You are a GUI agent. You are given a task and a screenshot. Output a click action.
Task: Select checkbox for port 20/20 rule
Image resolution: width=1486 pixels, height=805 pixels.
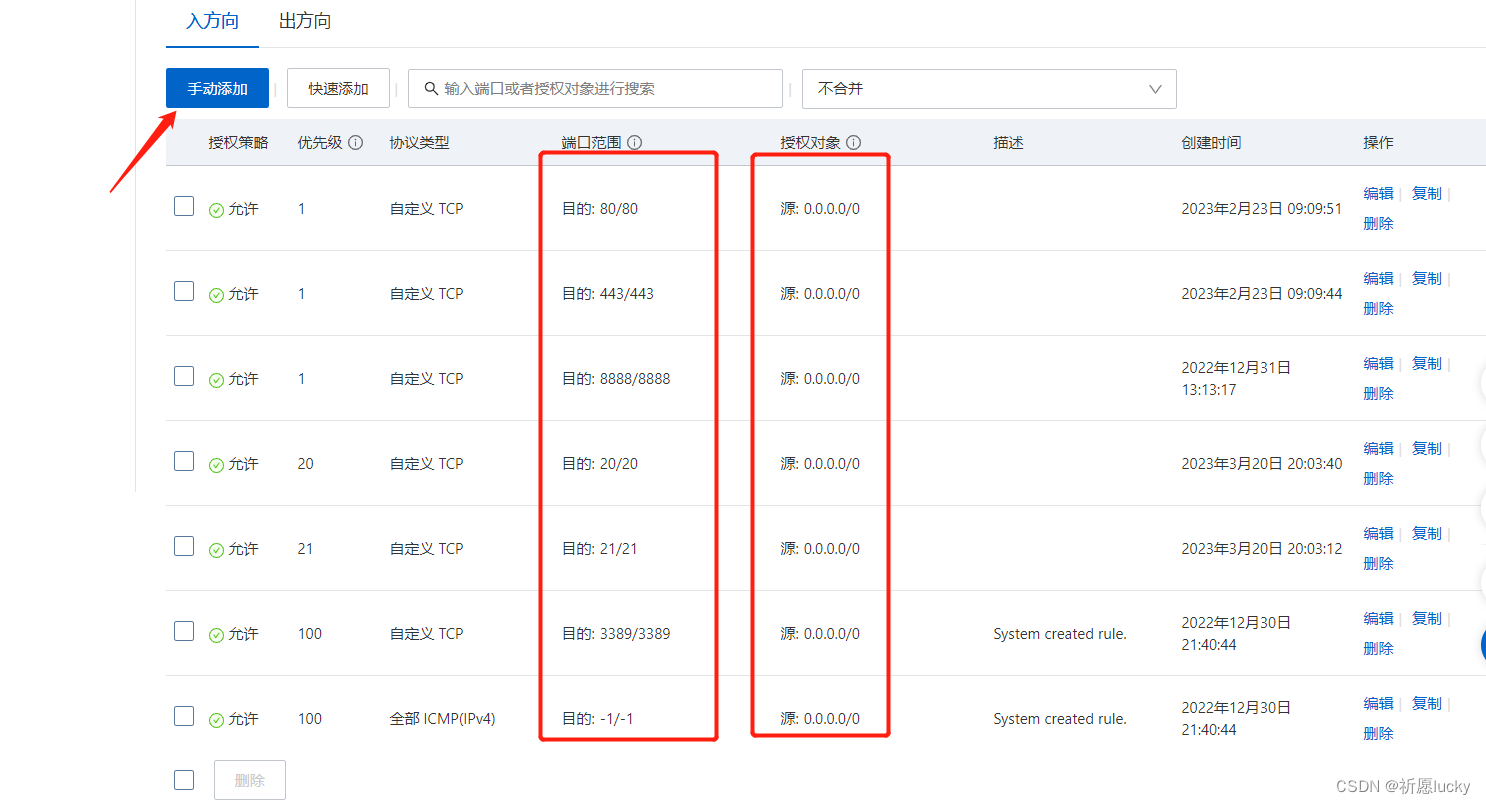coord(184,461)
